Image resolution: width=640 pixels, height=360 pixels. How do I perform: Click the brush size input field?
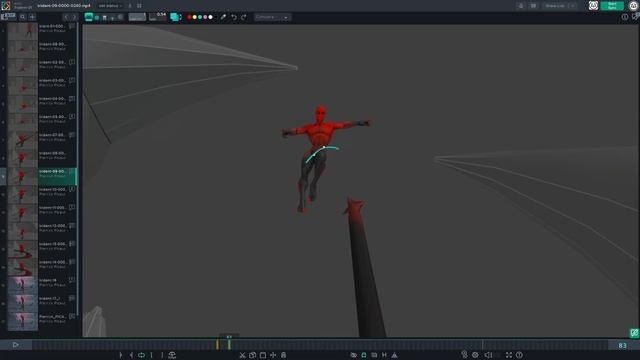(137, 17)
